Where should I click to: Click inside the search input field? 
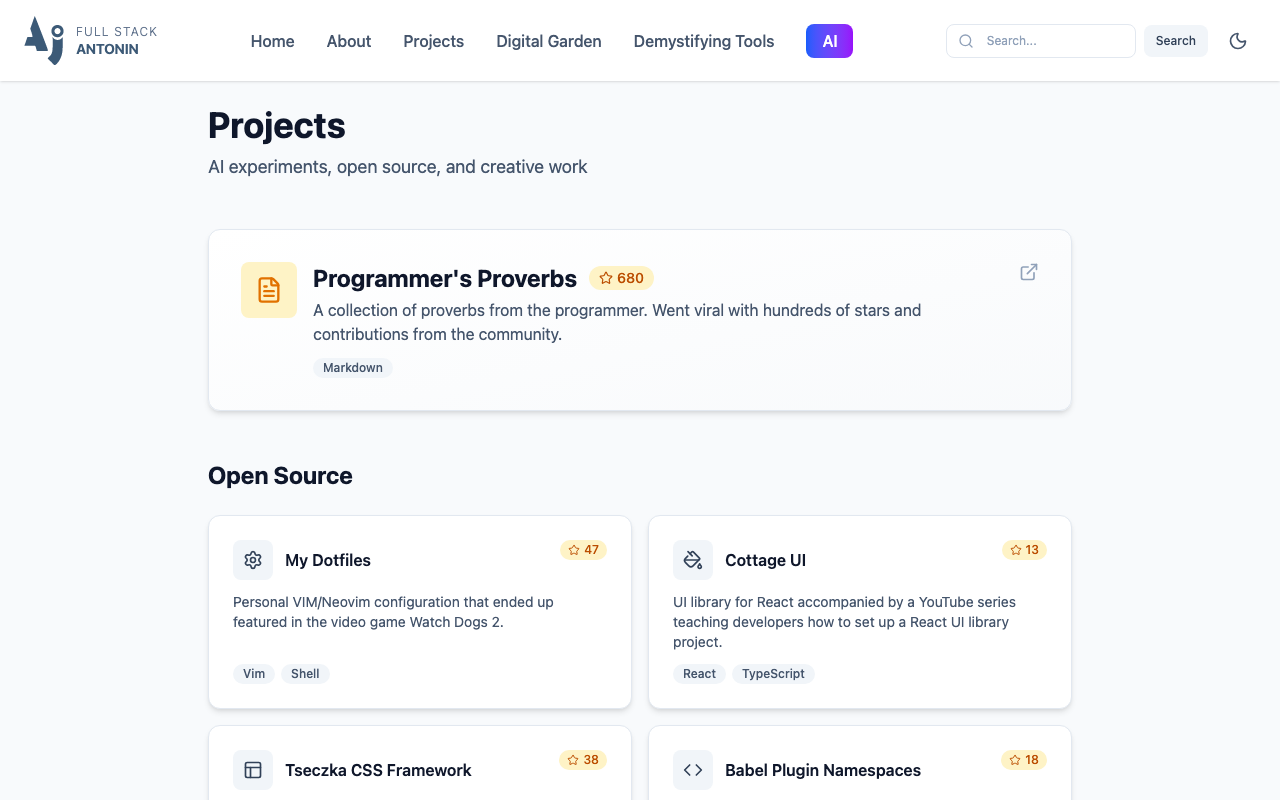tap(1050, 41)
